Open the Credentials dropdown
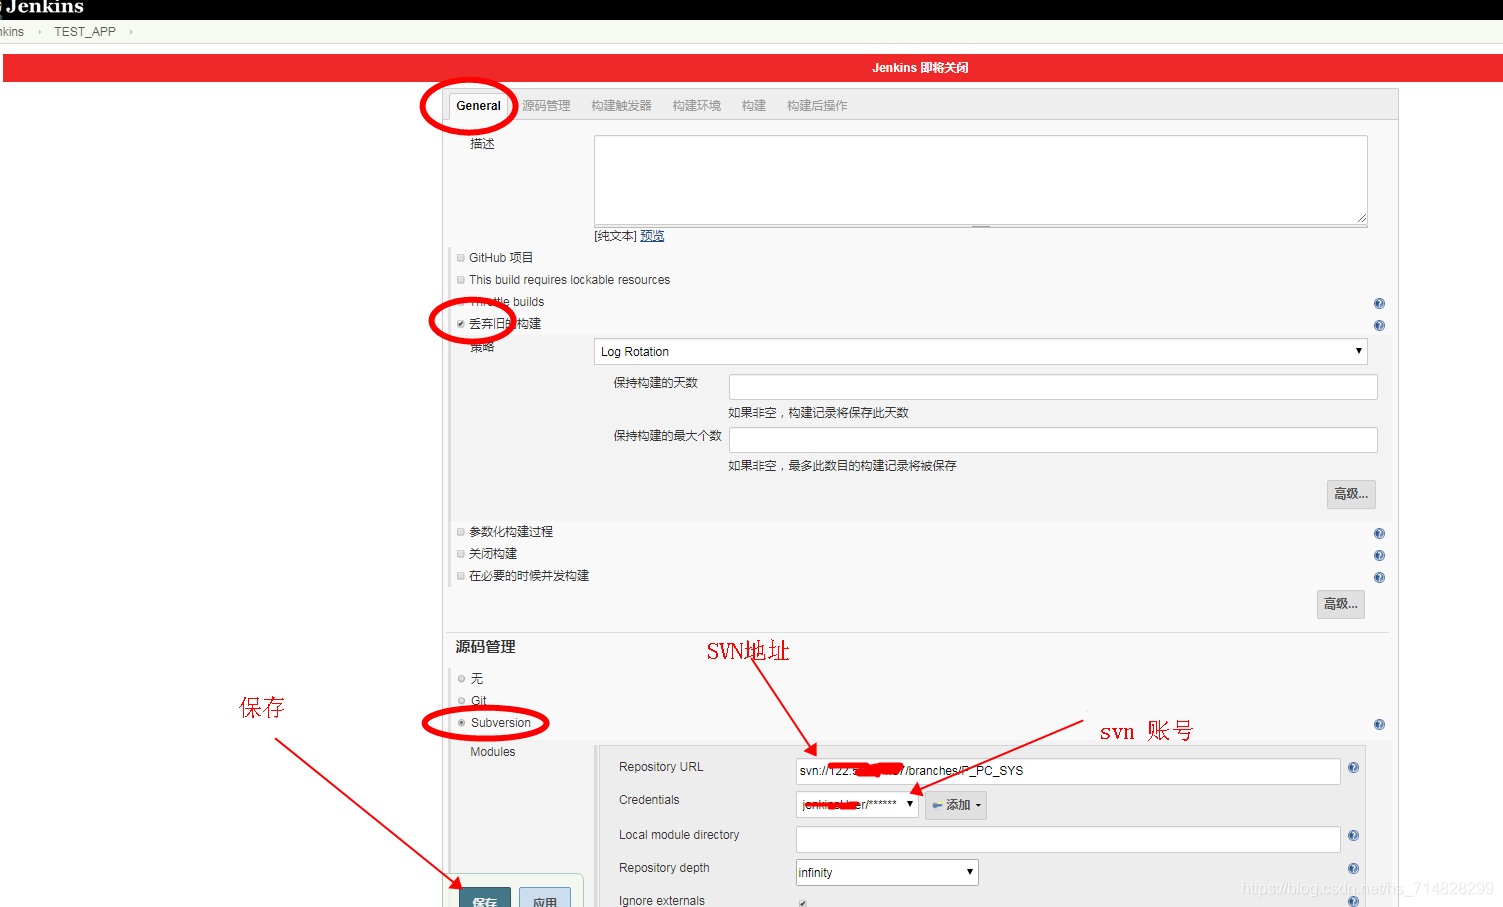Image resolution: width=1503 pixels, height=907 pixels. 857,804
